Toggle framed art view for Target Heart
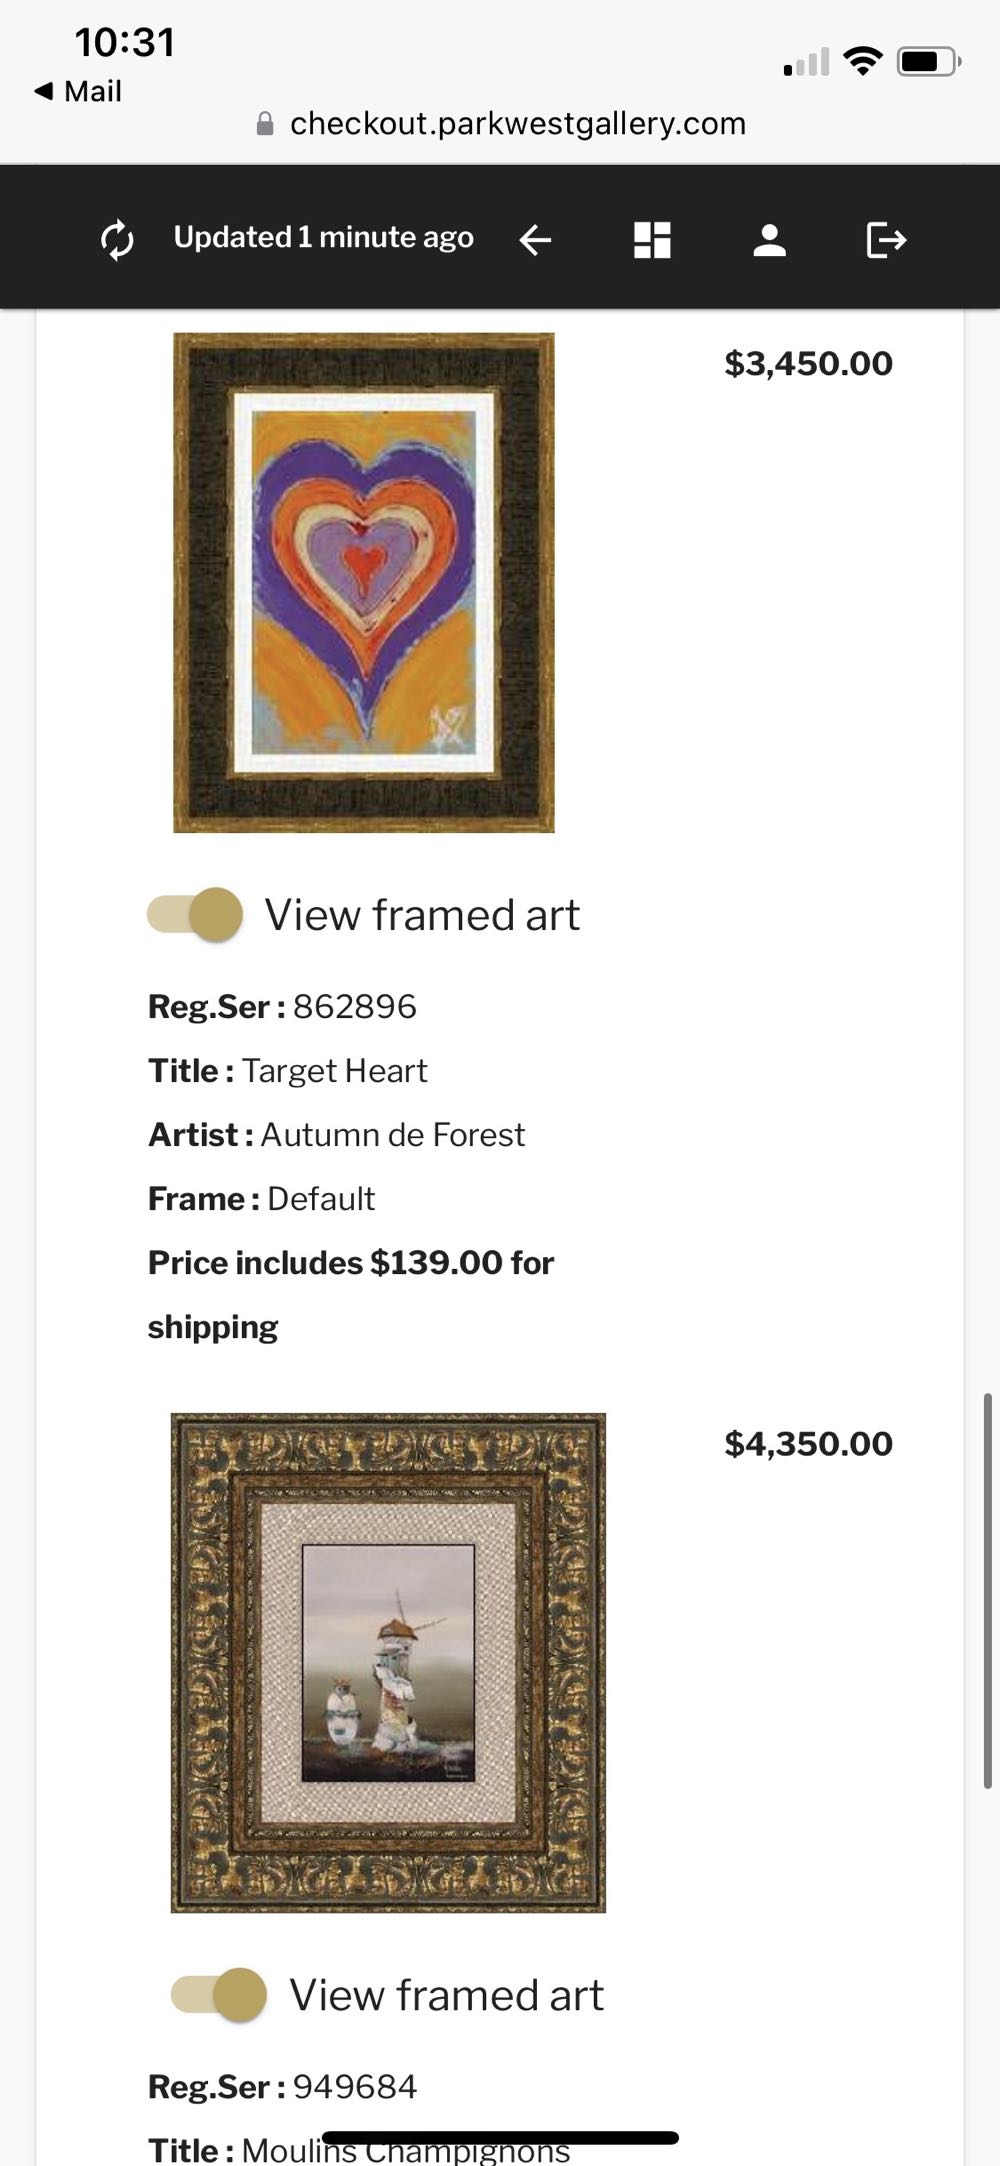 195,914
